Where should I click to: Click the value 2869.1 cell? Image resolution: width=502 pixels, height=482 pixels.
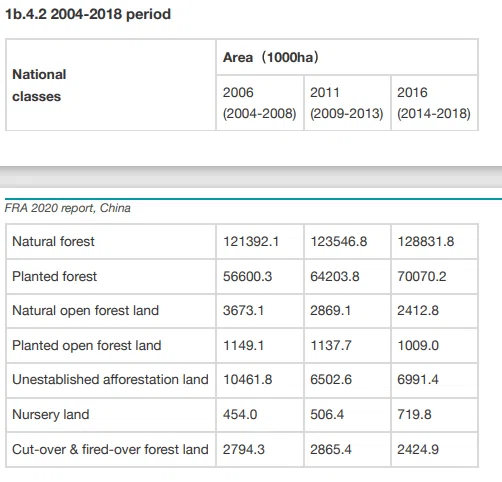point(347,311)
